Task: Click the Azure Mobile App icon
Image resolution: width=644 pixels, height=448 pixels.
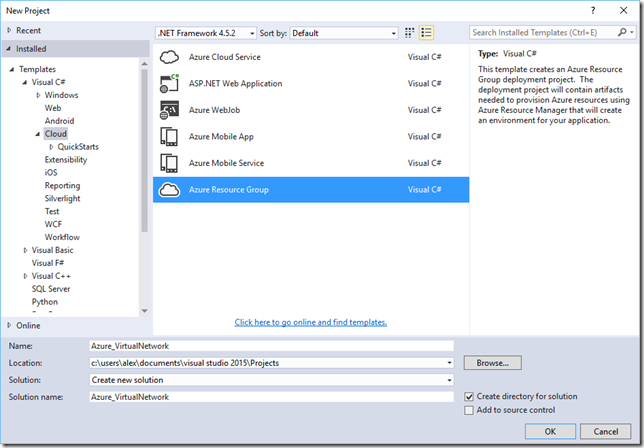Action: coord(169,136)
